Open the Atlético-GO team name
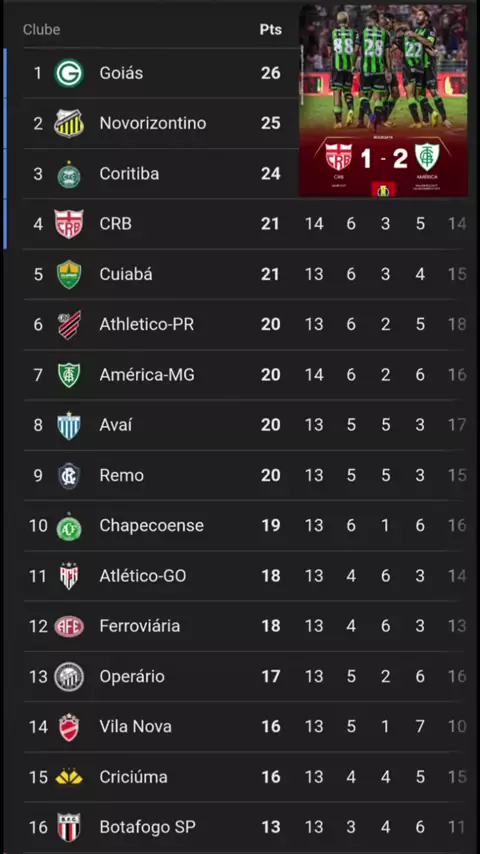 tap(143, 576)
